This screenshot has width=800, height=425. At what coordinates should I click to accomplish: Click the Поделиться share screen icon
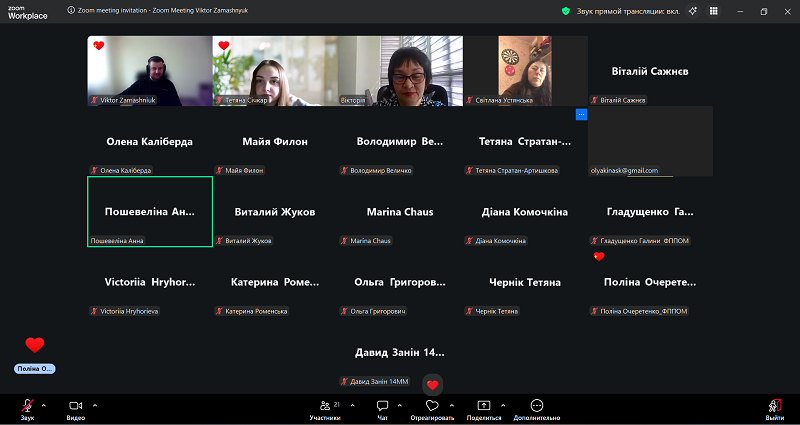click(x=484, y=405)
